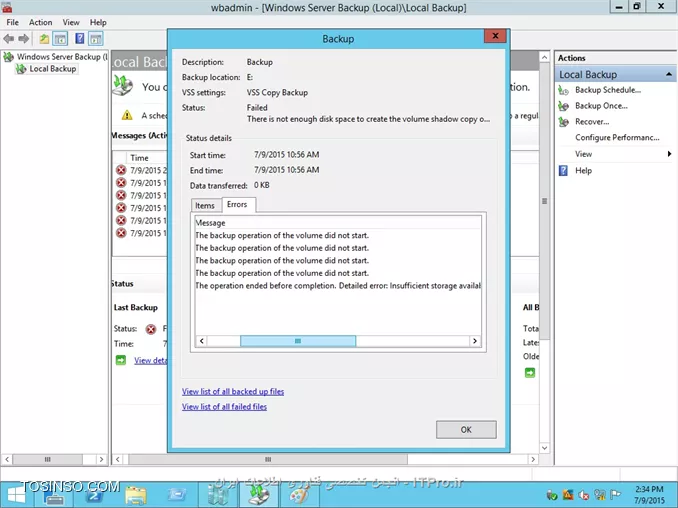Click the Action Center flag in system tray
Viewport: 678px width, 508px height.
pyautogui.click(x=616, y=495)
